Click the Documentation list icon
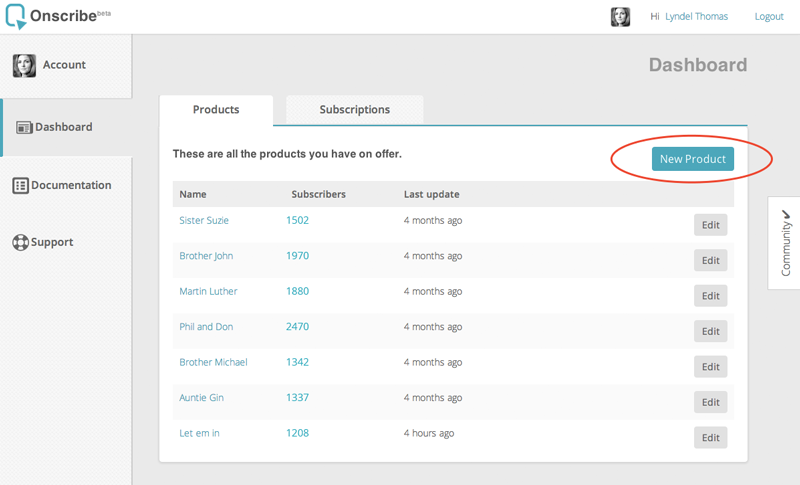This screenshot has width=800, height=485. 20,185
